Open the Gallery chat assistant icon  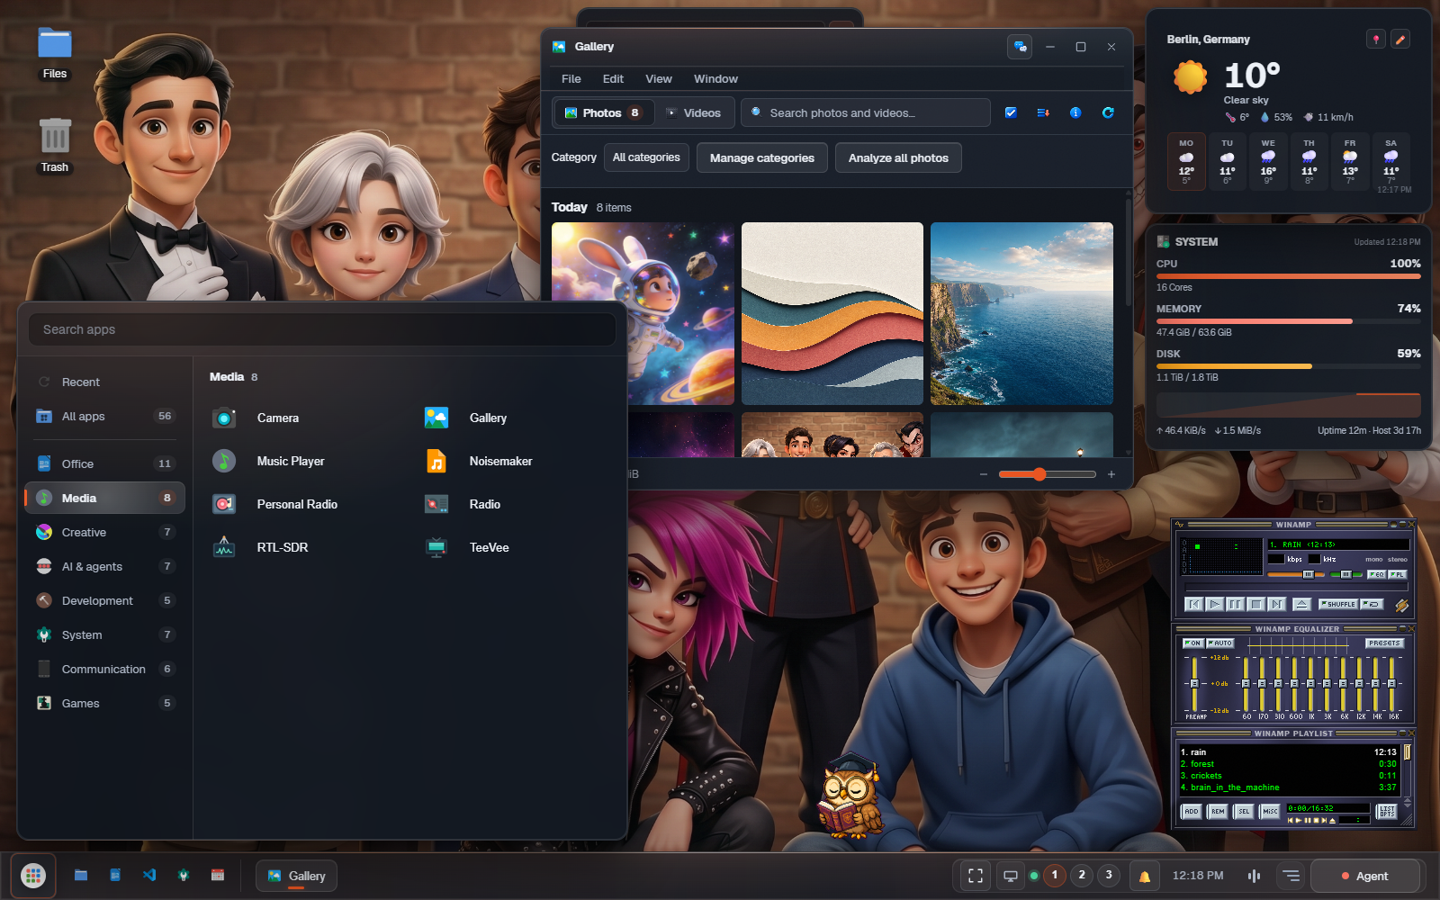click(1020, 47)
